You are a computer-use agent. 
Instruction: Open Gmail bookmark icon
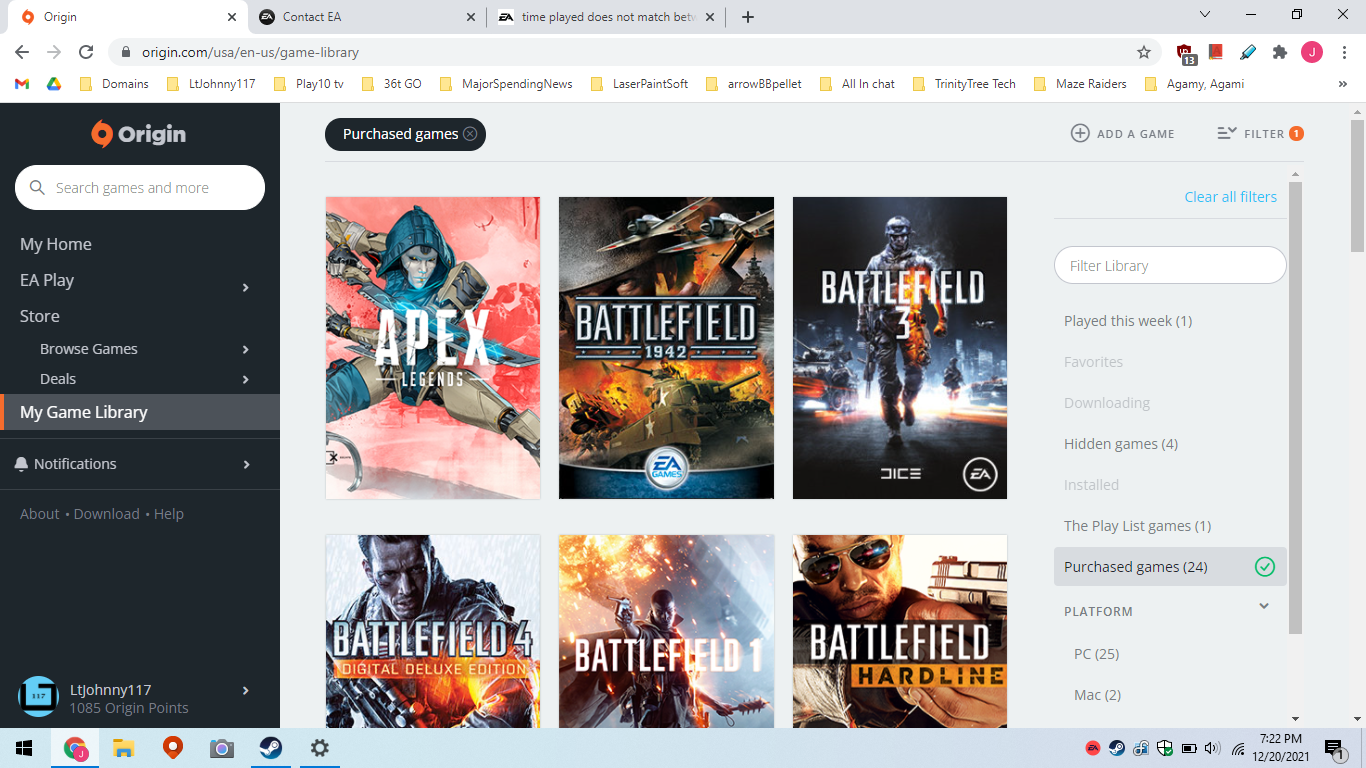[x=22, y=84]
